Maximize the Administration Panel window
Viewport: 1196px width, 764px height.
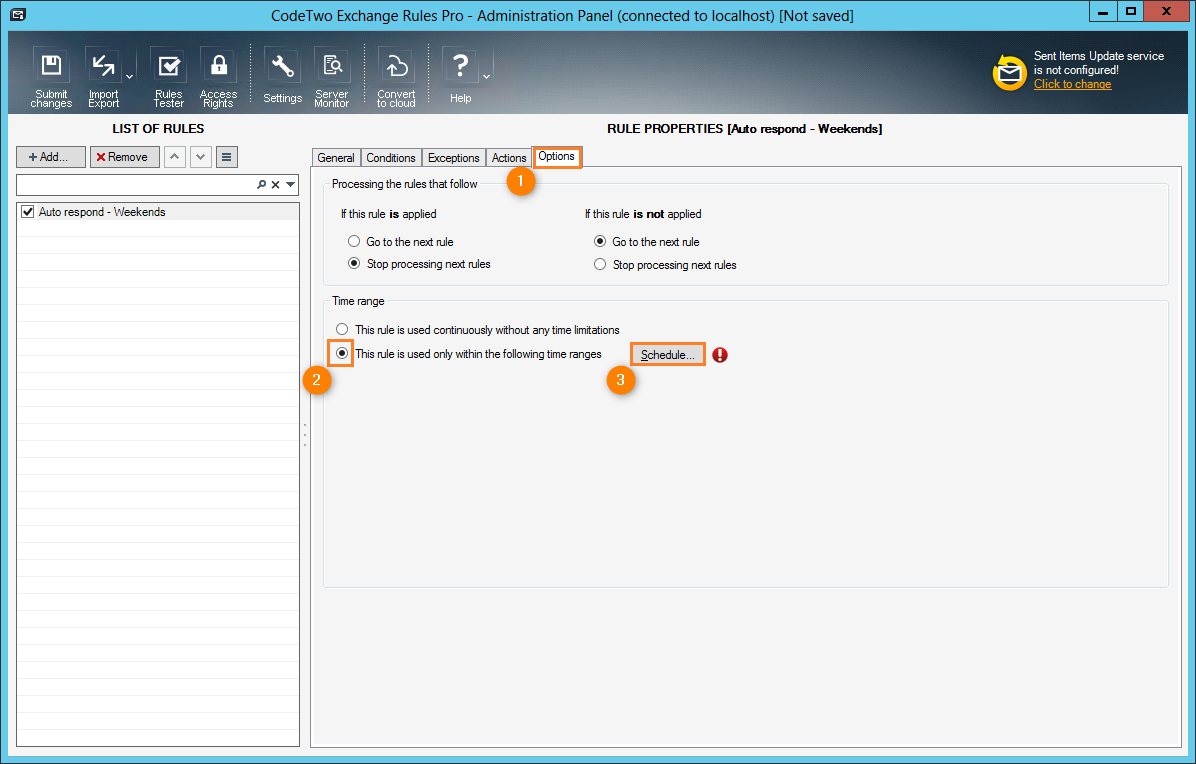tap(1130, 11)
